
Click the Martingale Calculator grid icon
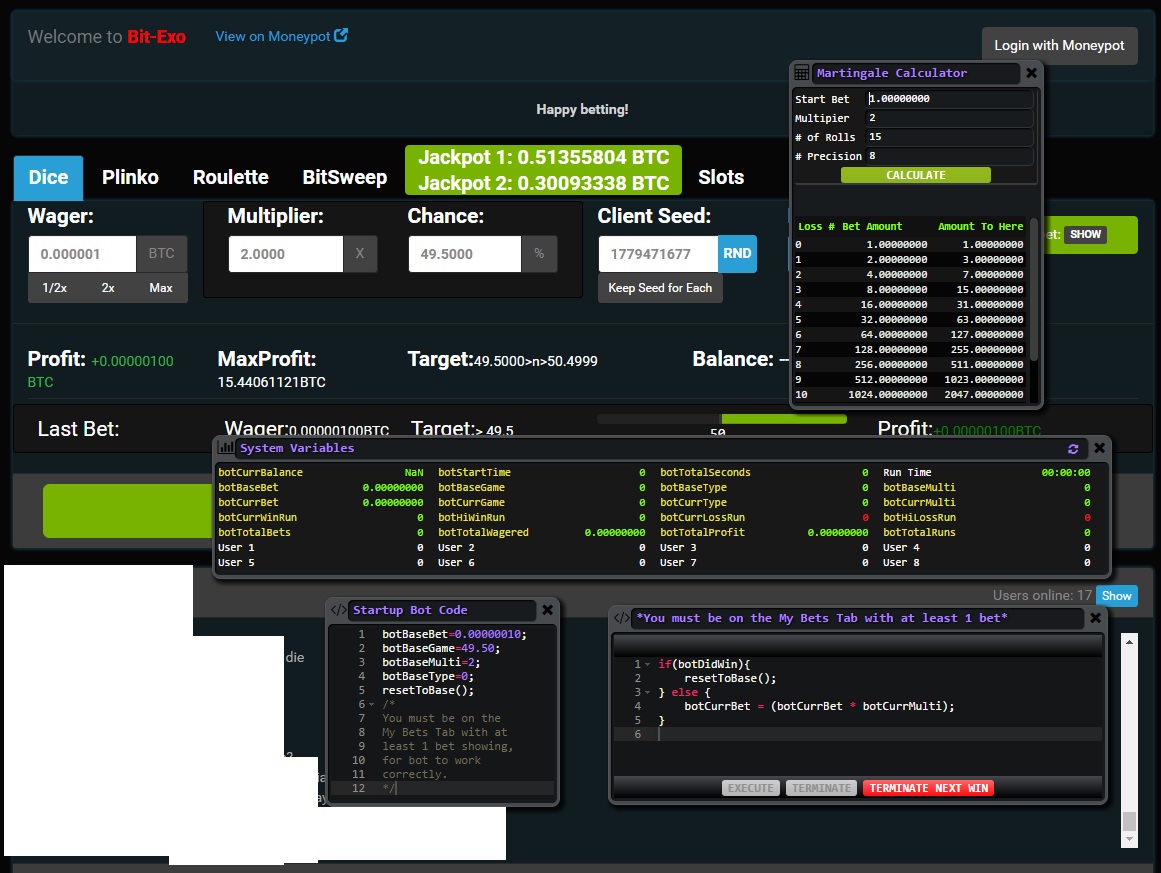[801, 73]
